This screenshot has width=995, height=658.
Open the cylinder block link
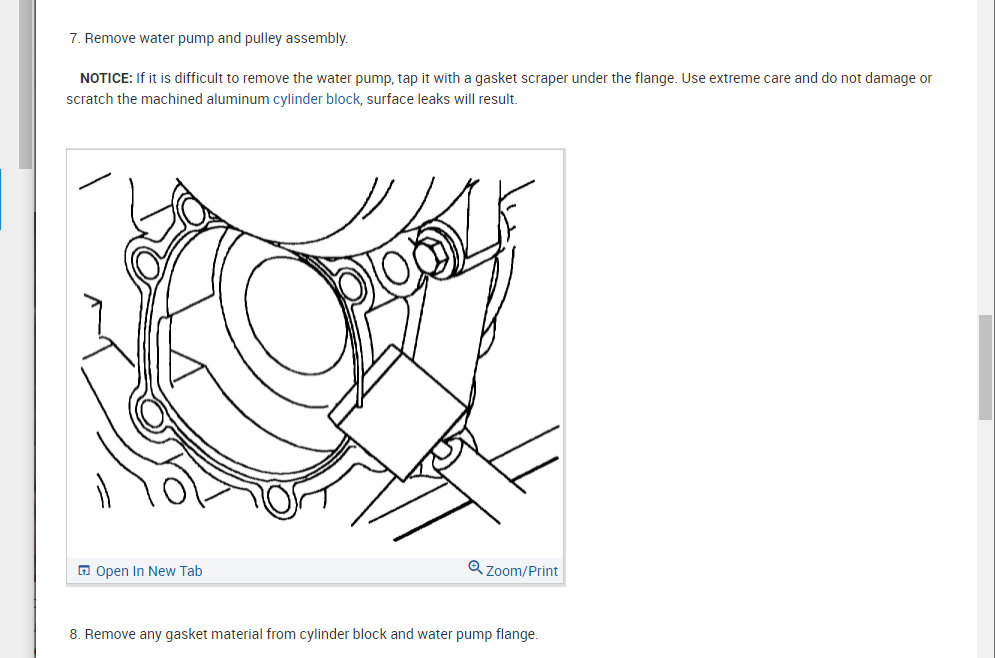pyautogui.click(x=316, y=99)
